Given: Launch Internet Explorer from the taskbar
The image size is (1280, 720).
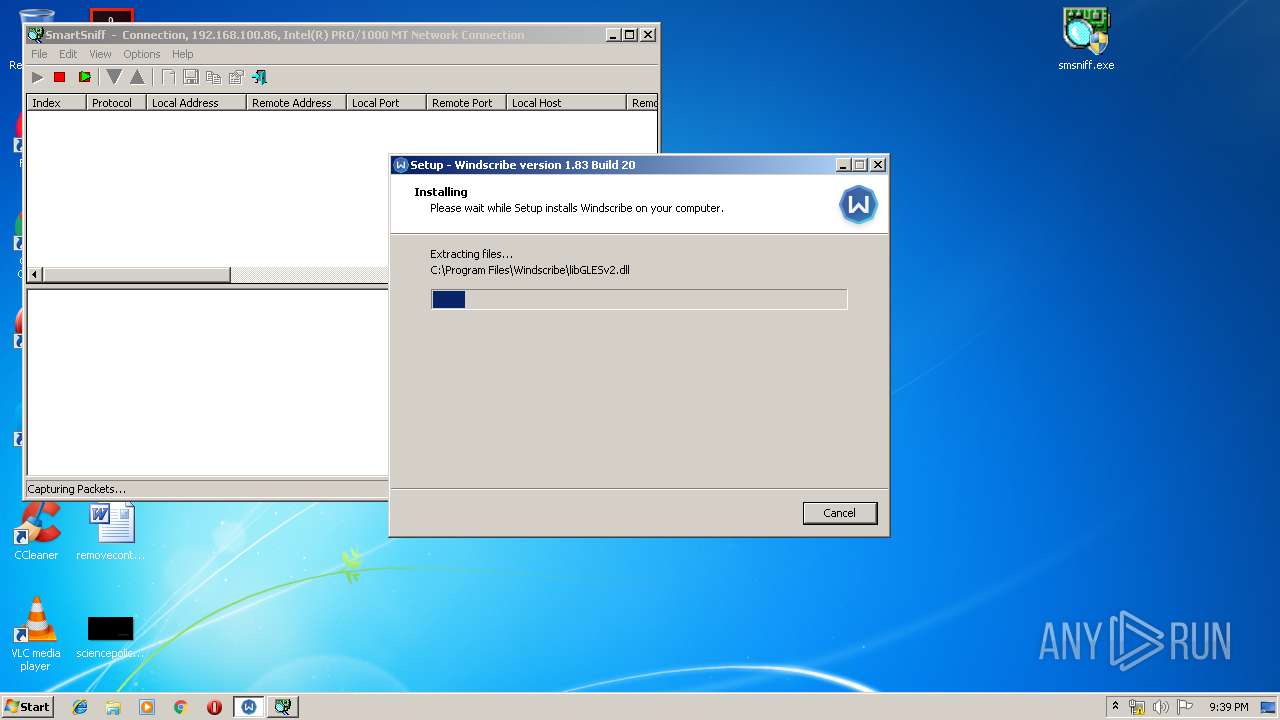Looking at the screenshot, I should [80, 707].
